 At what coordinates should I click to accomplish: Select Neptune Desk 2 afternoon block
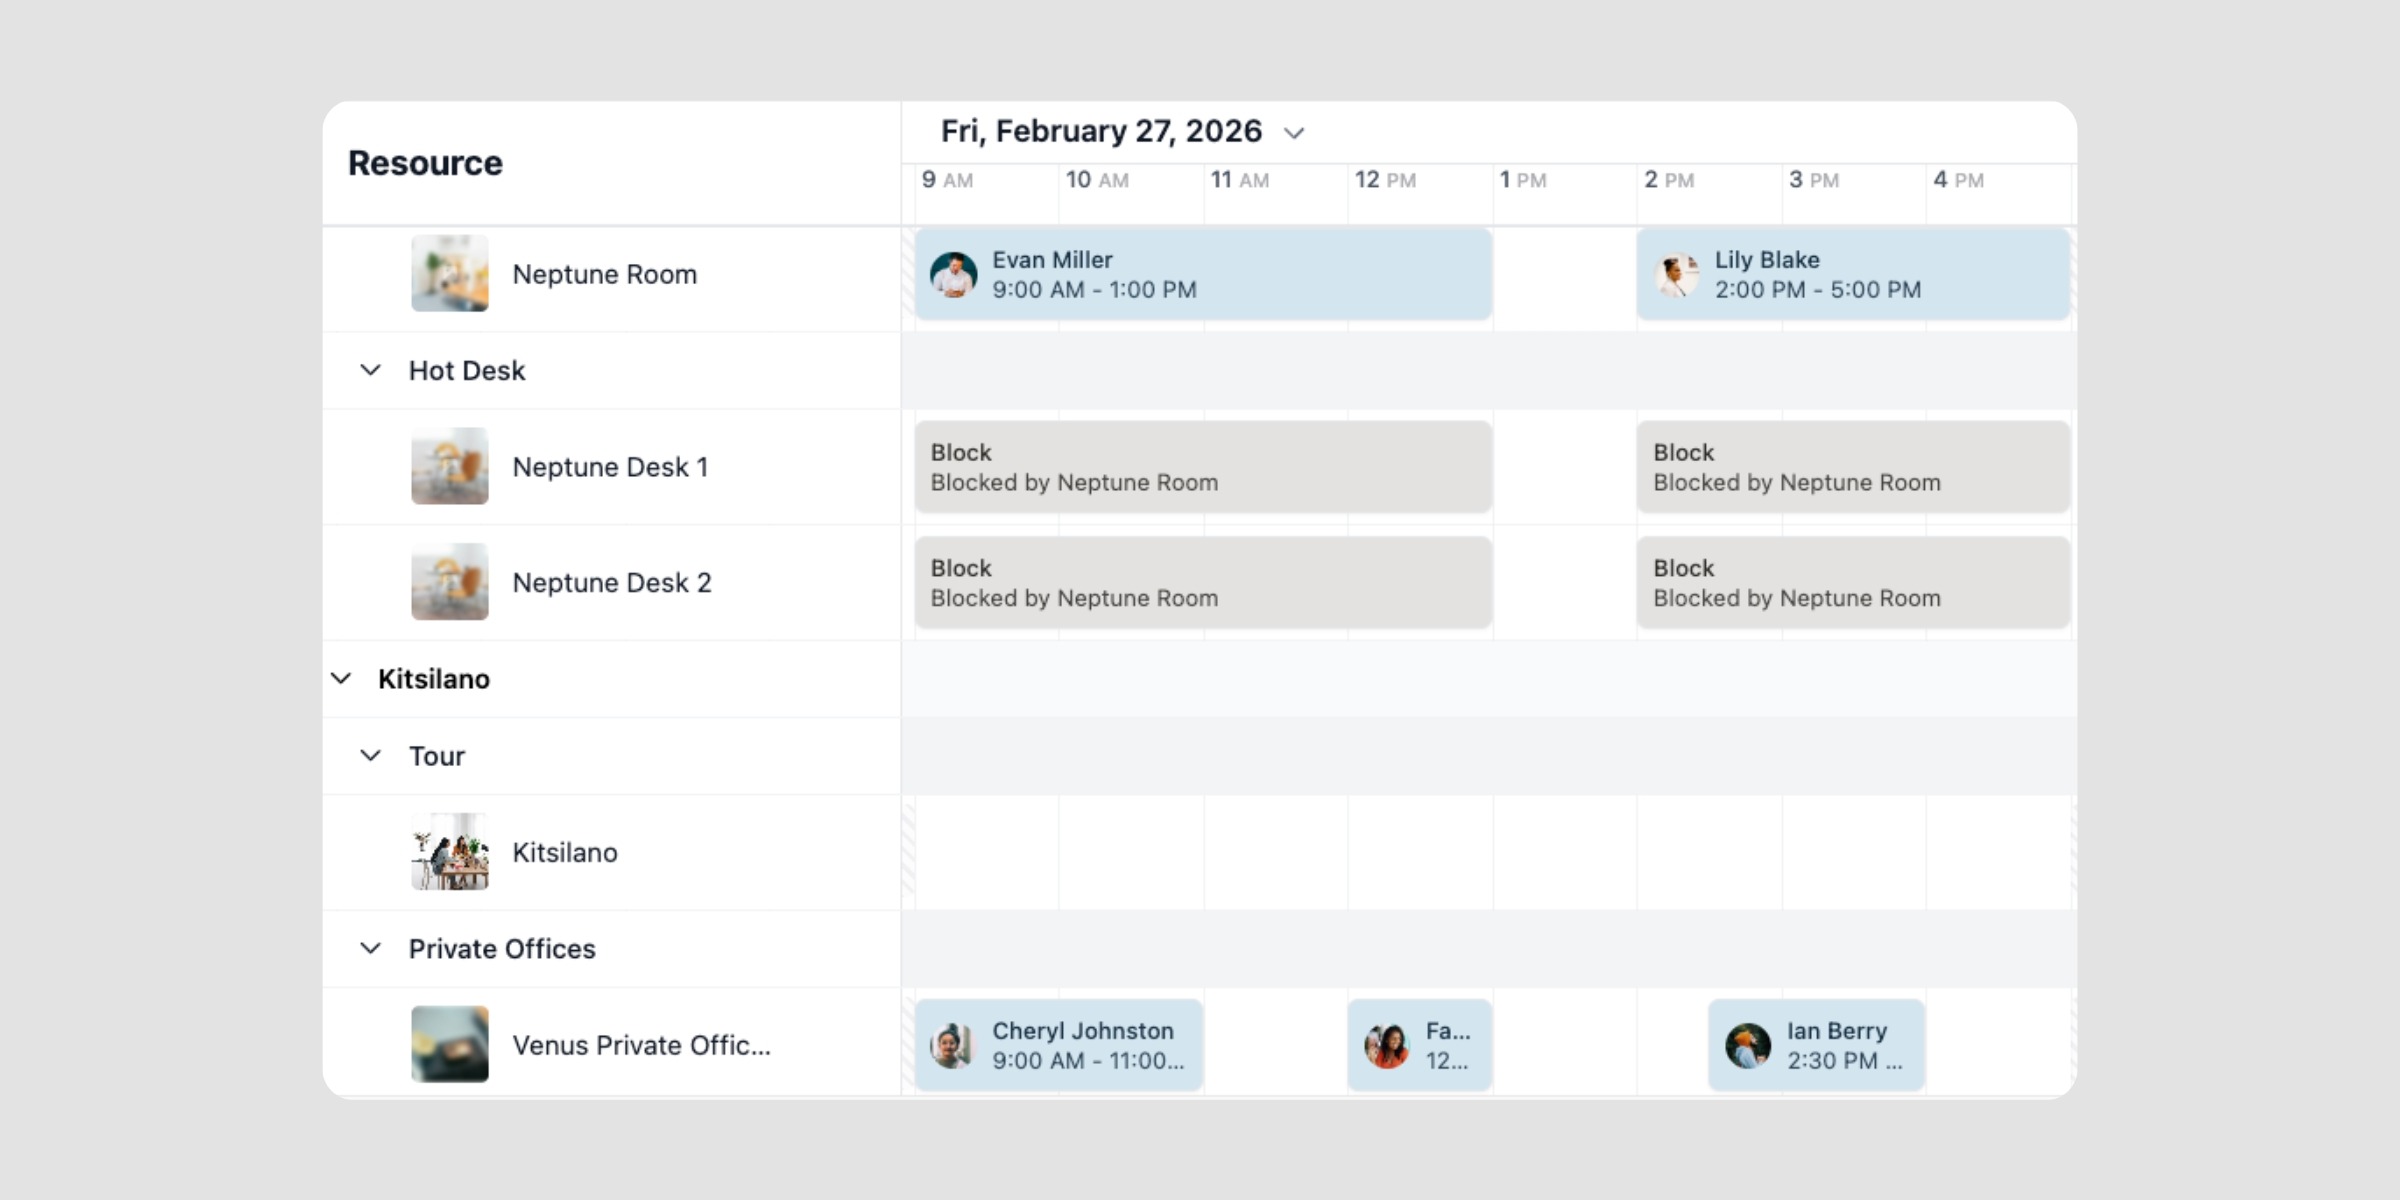[1852, 583]
